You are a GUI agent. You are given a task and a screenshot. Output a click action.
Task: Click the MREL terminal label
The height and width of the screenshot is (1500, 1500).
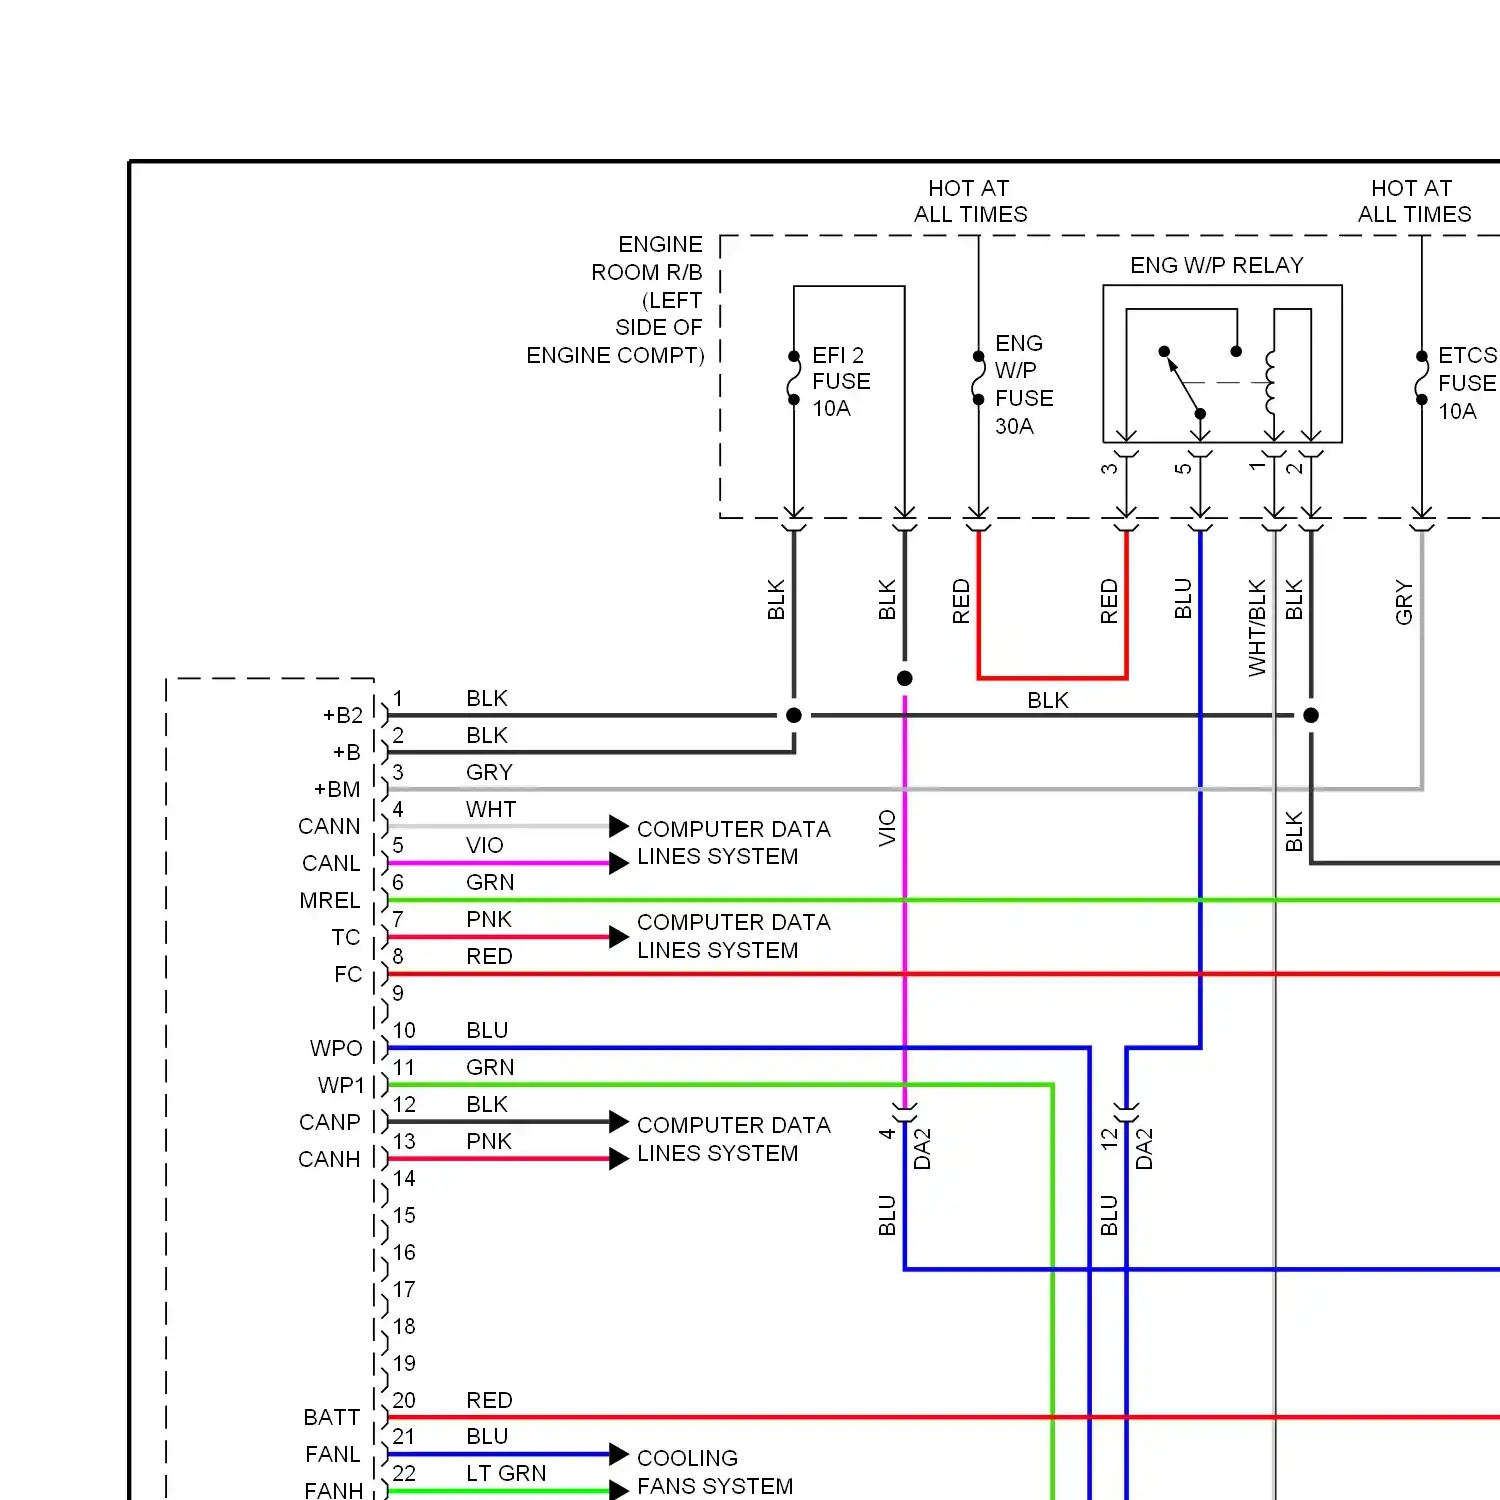click(x=330, y=900)
